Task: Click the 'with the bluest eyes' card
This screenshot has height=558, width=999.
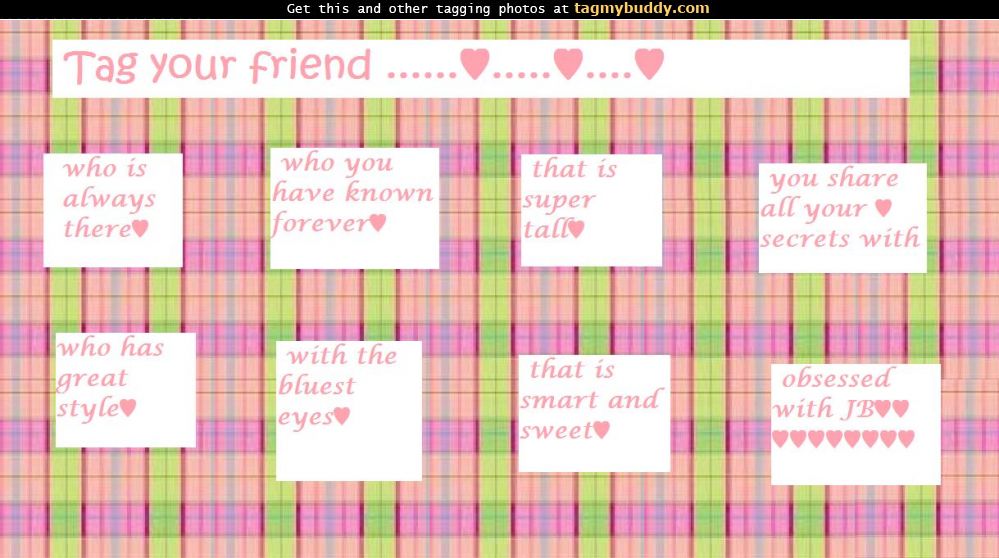Action: [x=349, y=411]
